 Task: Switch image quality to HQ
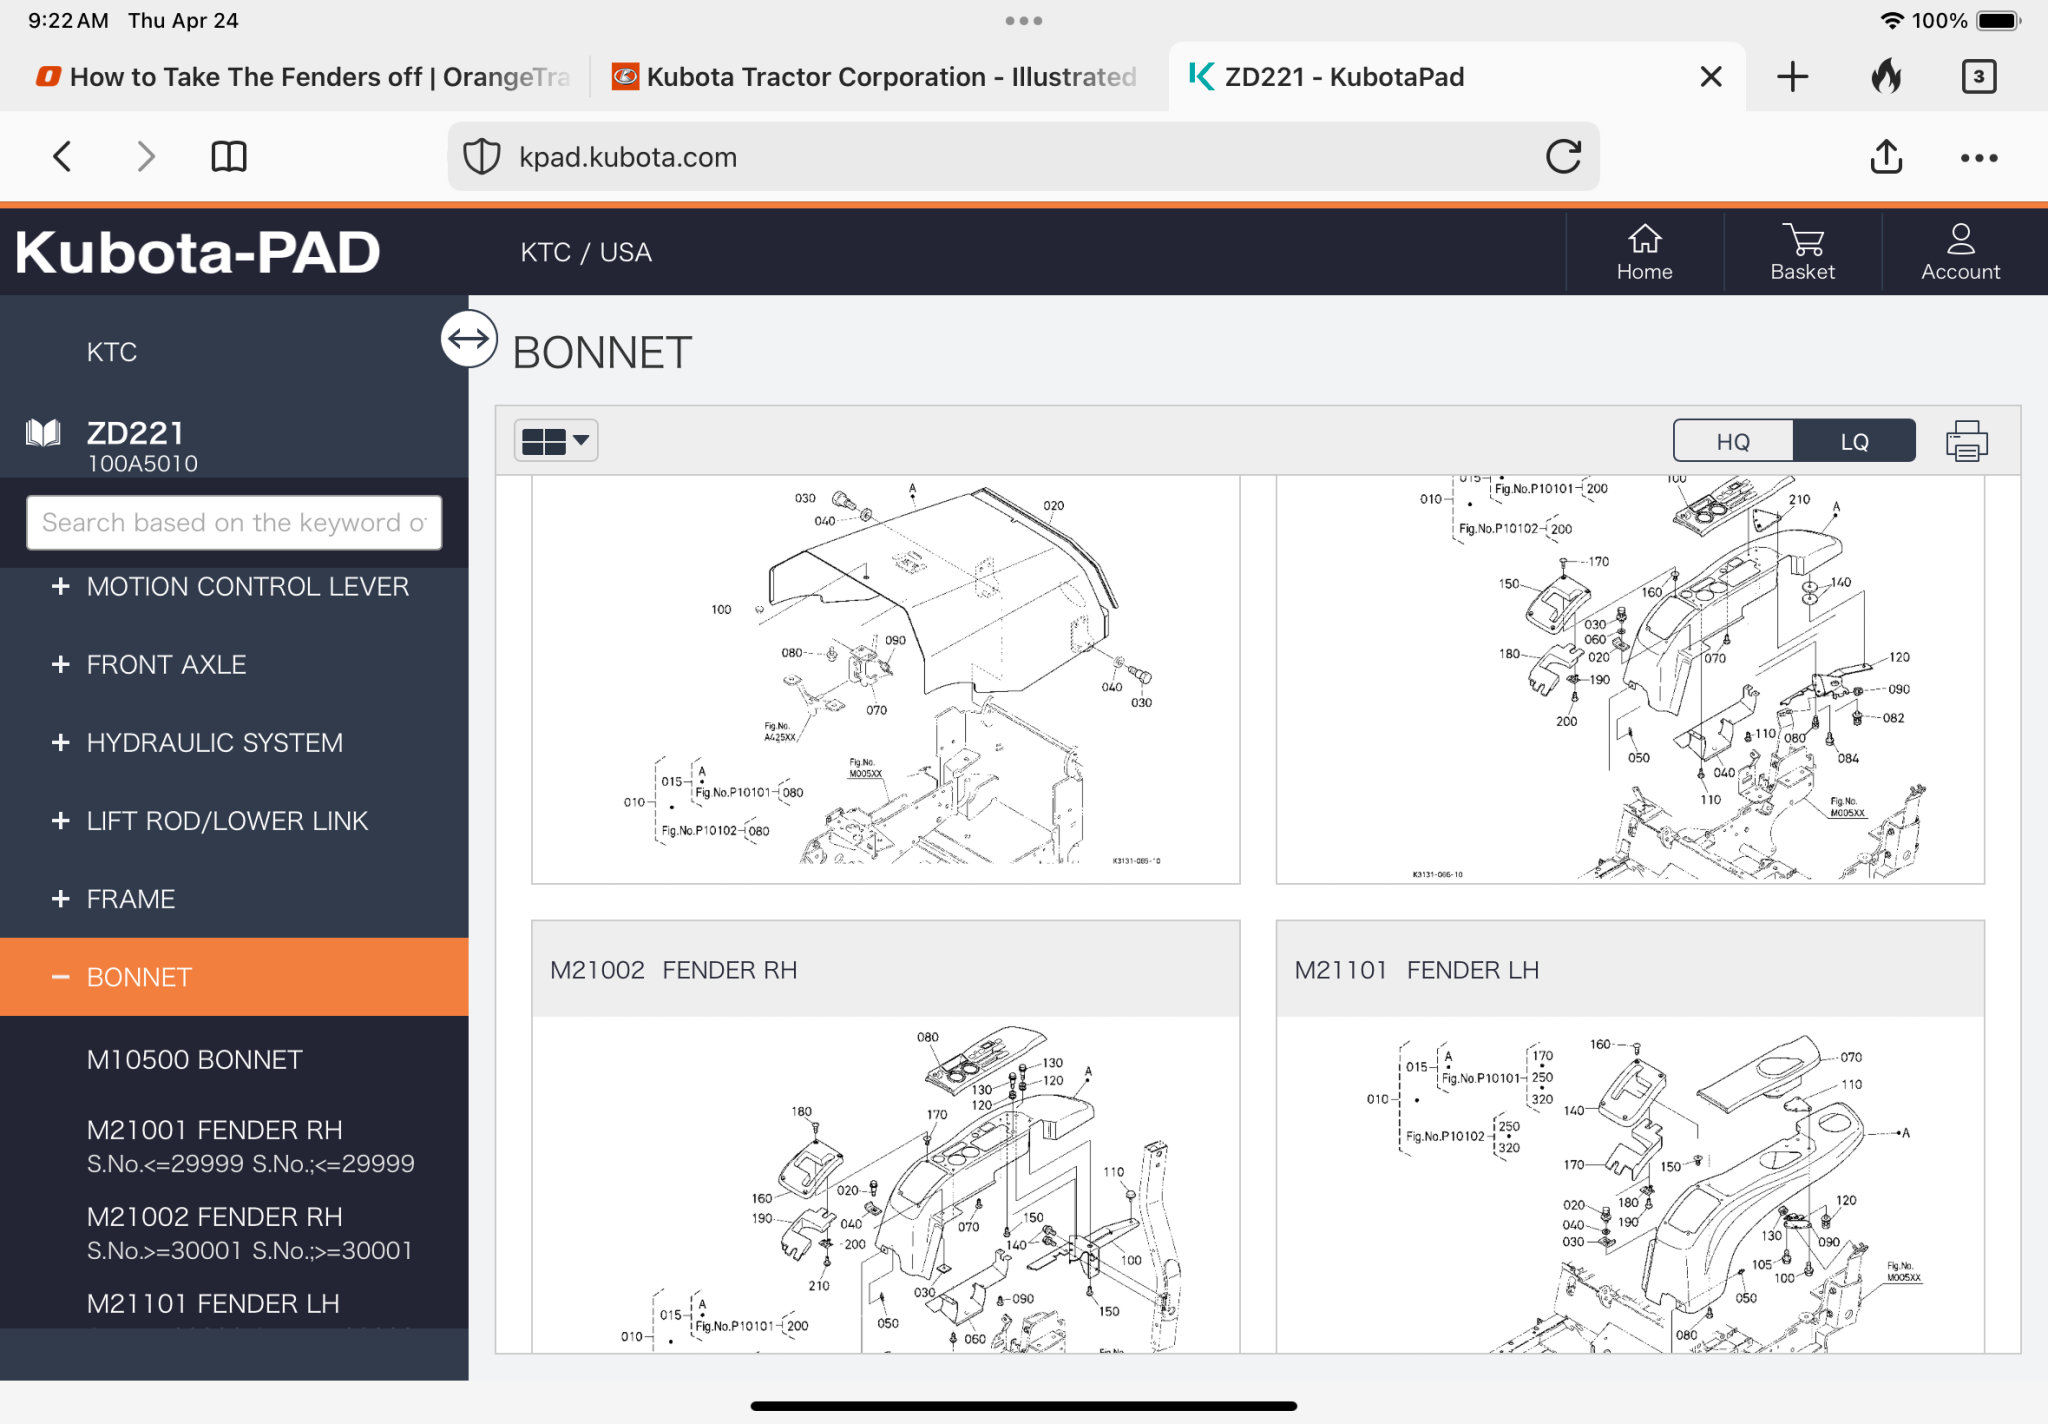coord(1733,441)
